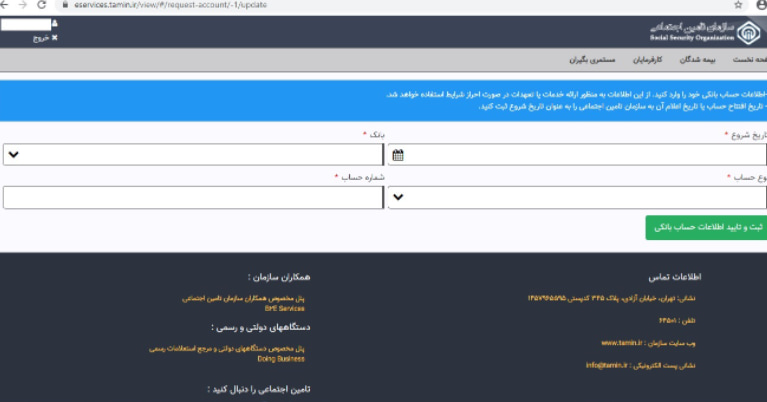Click the account number (شماره حساب) field
The width and height of the screenshot is (767, 402).
tap(193, 198)
